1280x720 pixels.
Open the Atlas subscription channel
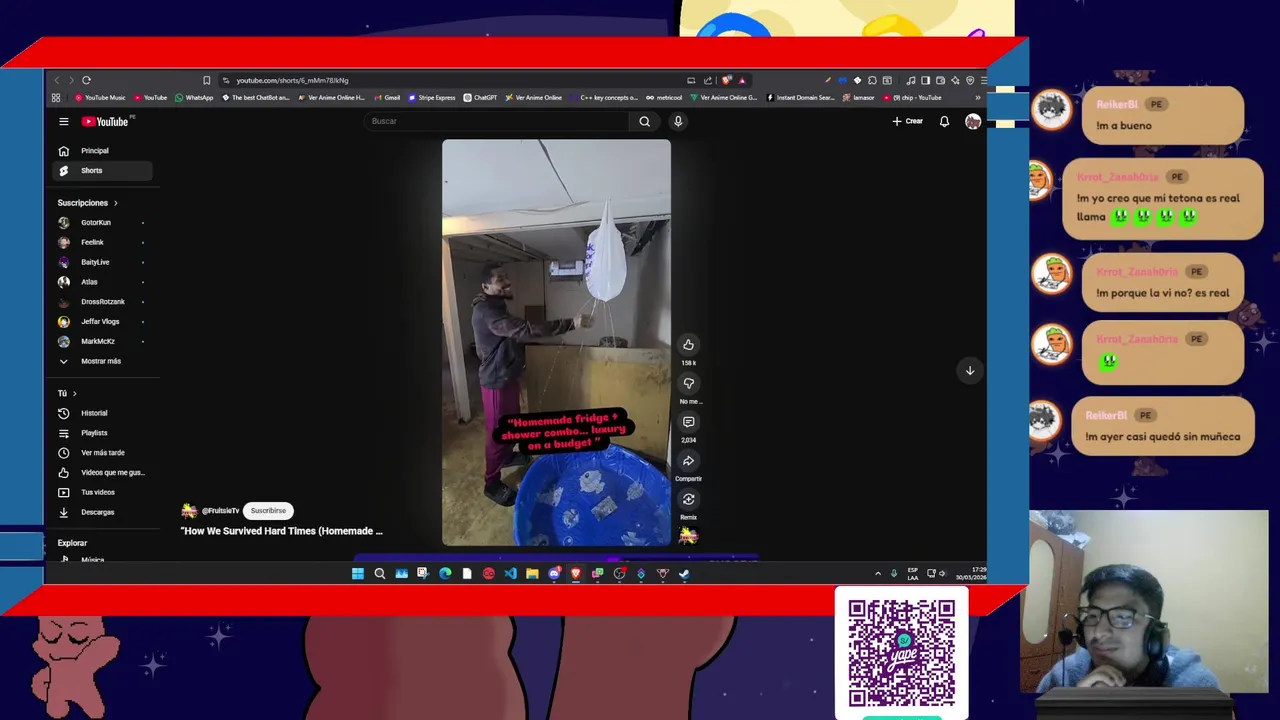(102, 282)
